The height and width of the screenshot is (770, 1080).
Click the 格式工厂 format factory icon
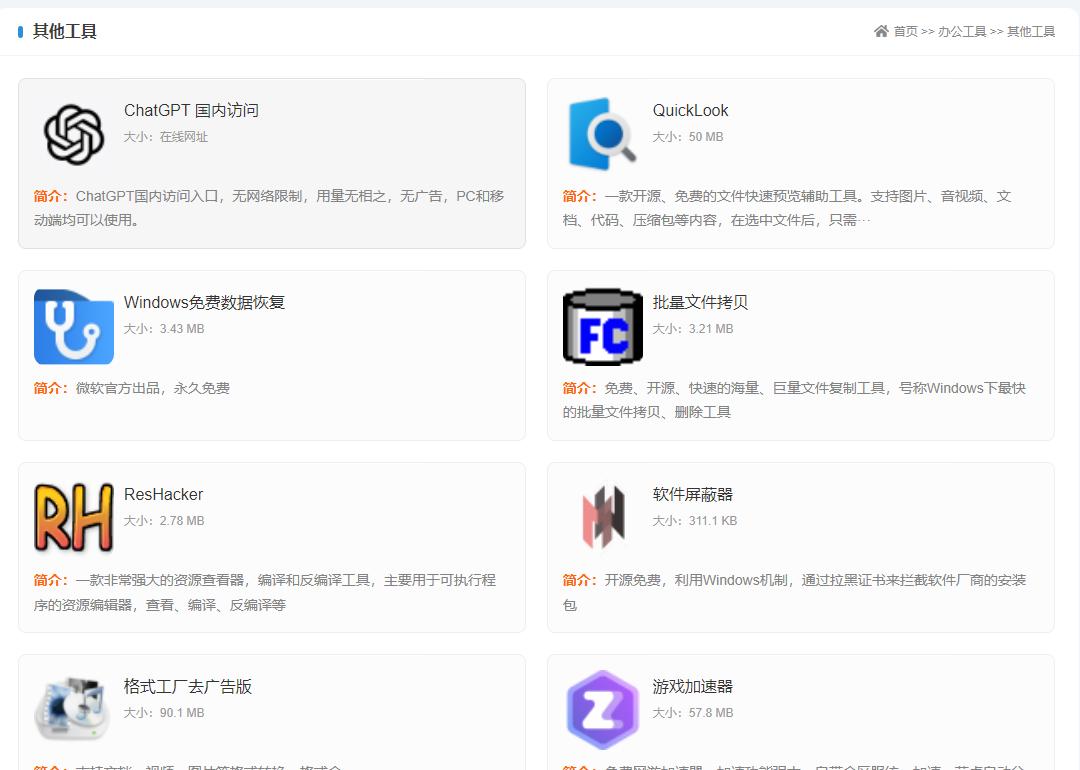[x=72, y=707]
